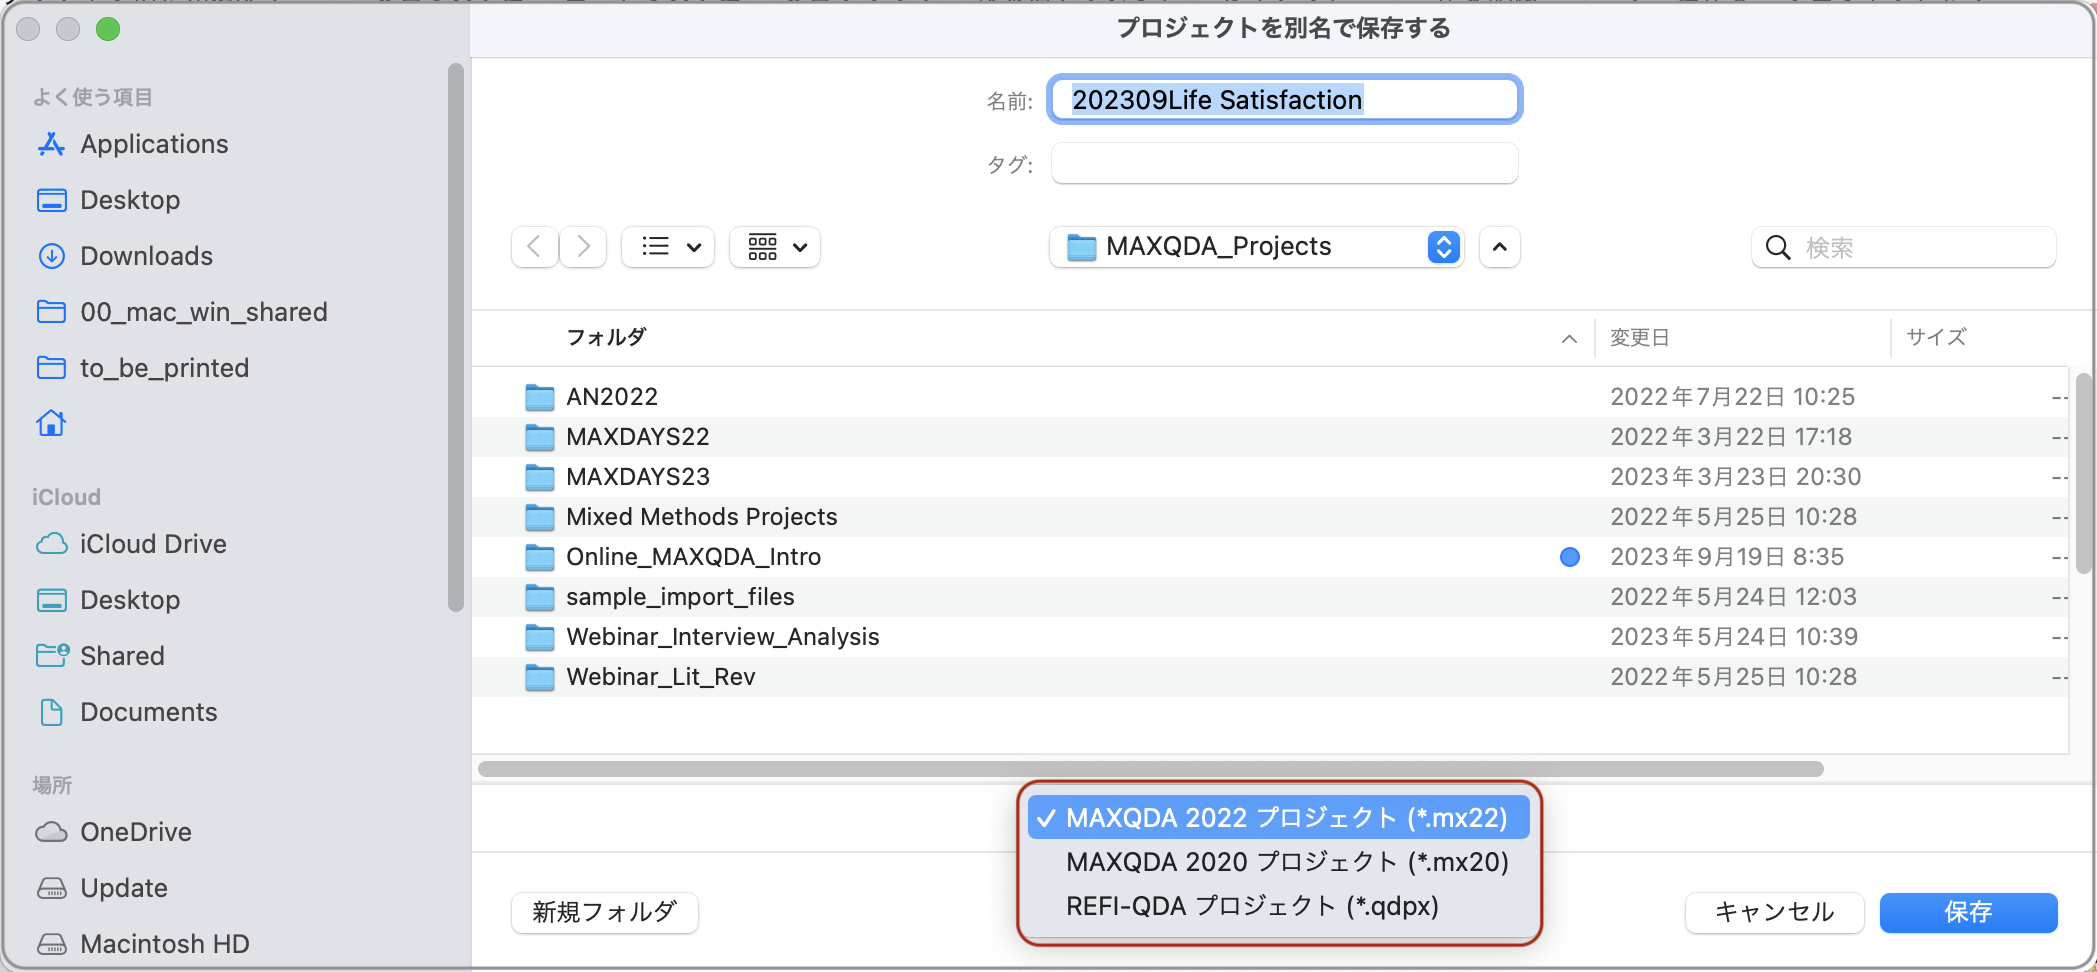Go to Downloads in the sidebar
The image size is (2097, 972).
click(x=146, y=256)
